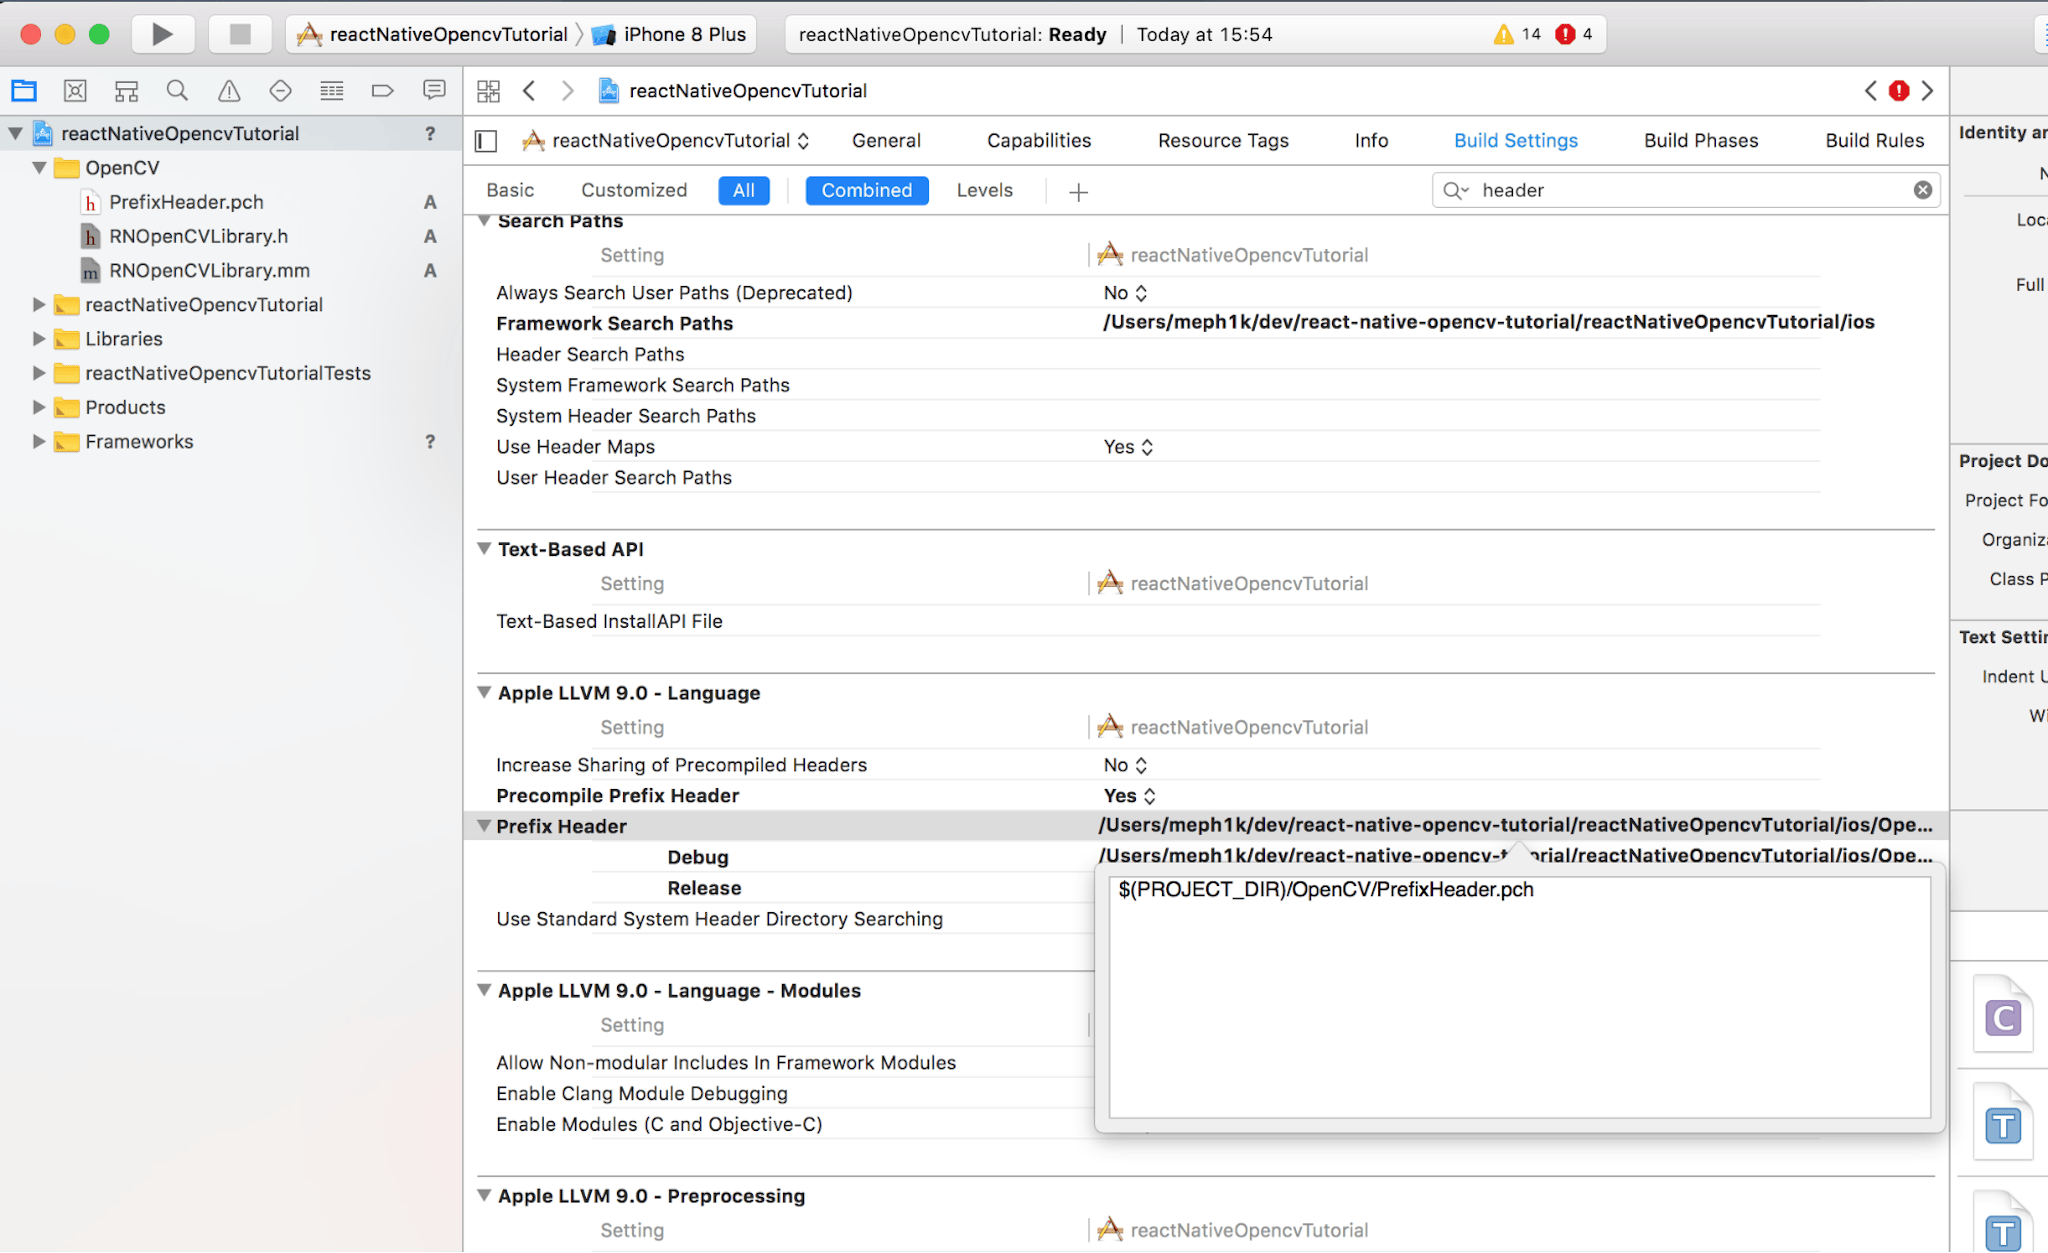Expand the Libraries folder
The height and width of the screenshot is (1253, 2048).
pyautogui.click(x=39, y=339)
